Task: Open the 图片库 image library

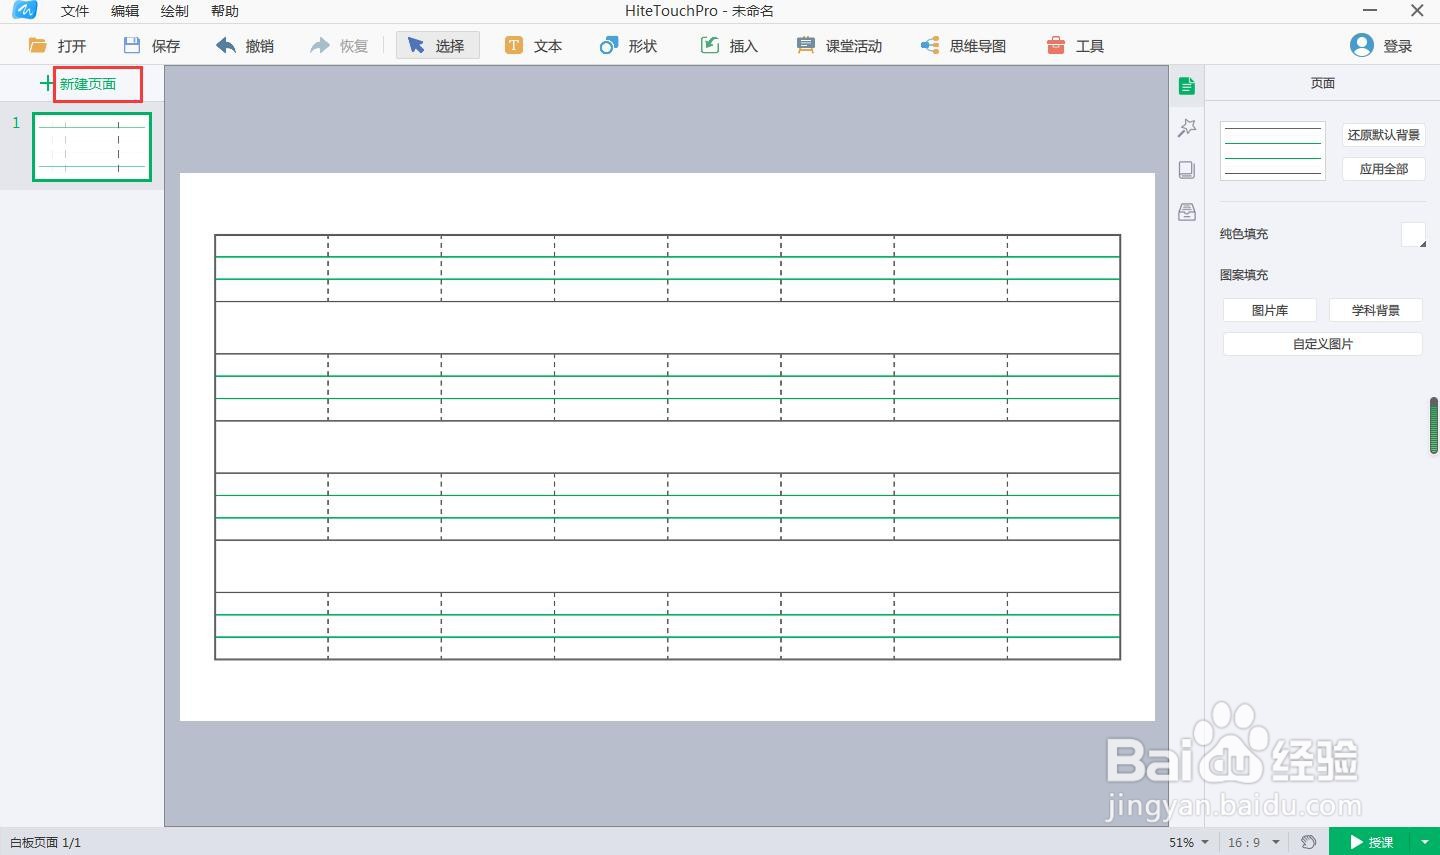Action: tap(1270, 311)
